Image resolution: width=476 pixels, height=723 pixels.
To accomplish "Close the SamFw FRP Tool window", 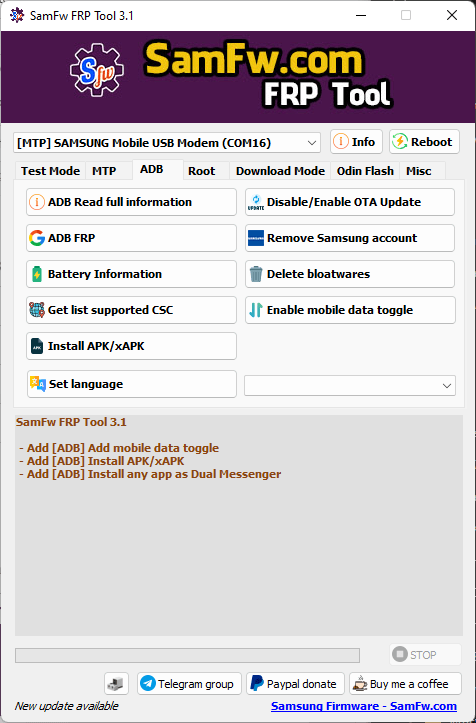I will (452, 15).
